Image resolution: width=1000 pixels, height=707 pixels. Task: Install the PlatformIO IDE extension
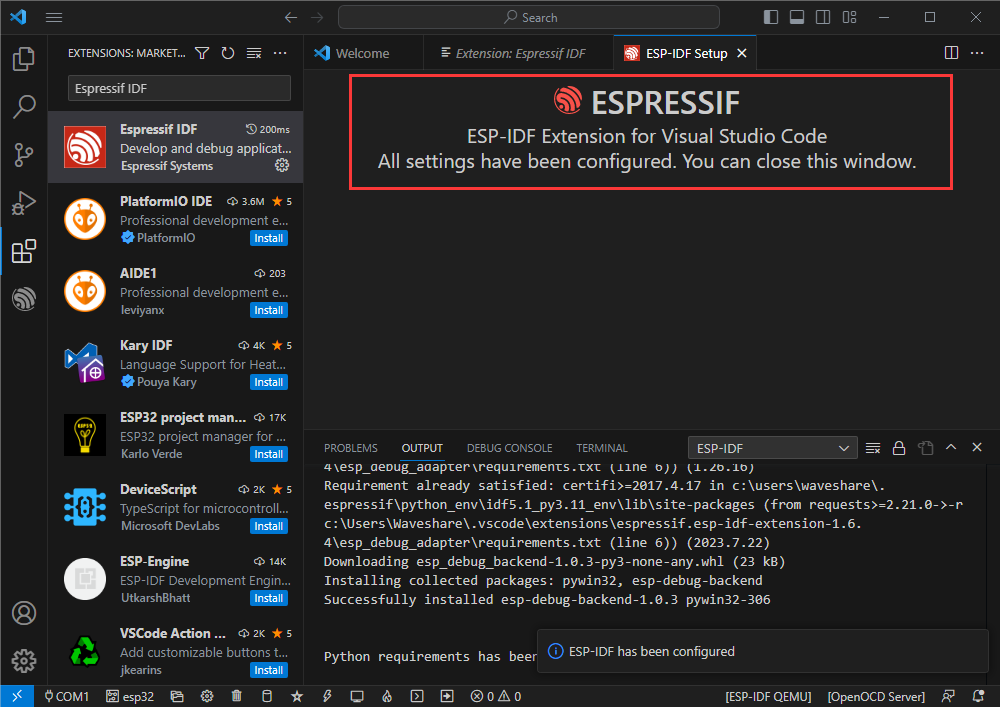point(269,238)
